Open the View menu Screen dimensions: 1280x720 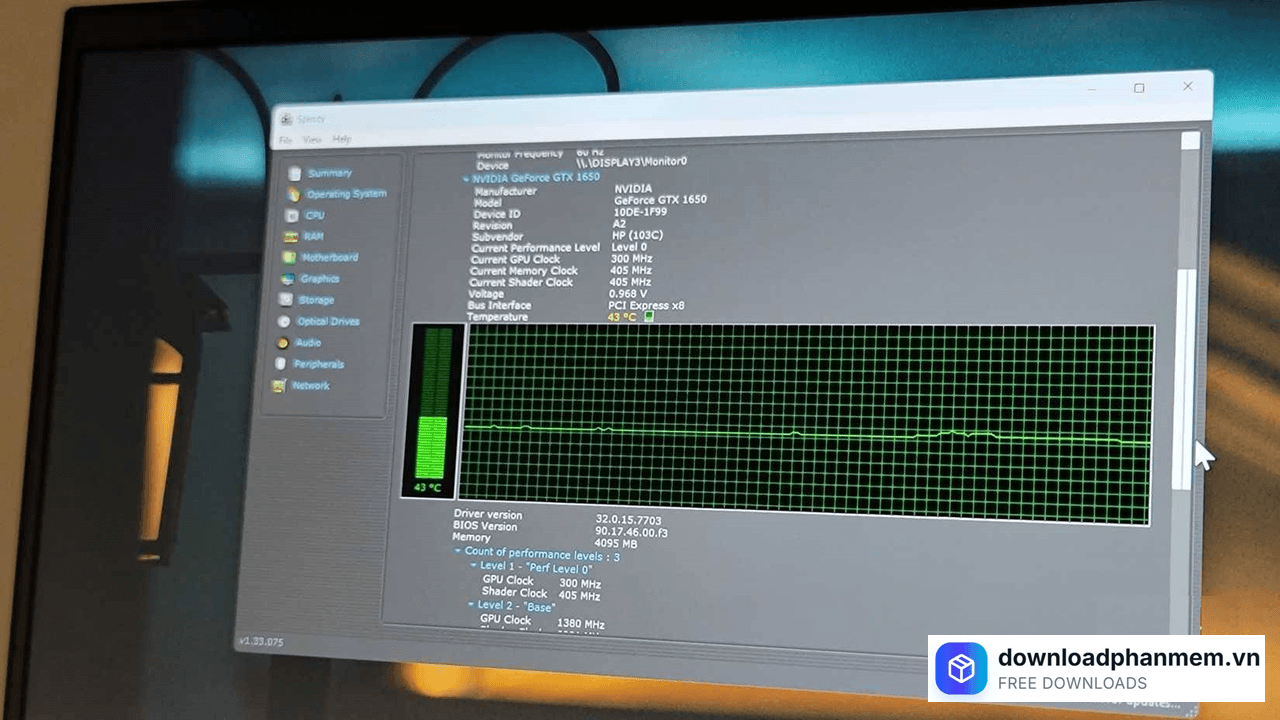pos(312,140)
